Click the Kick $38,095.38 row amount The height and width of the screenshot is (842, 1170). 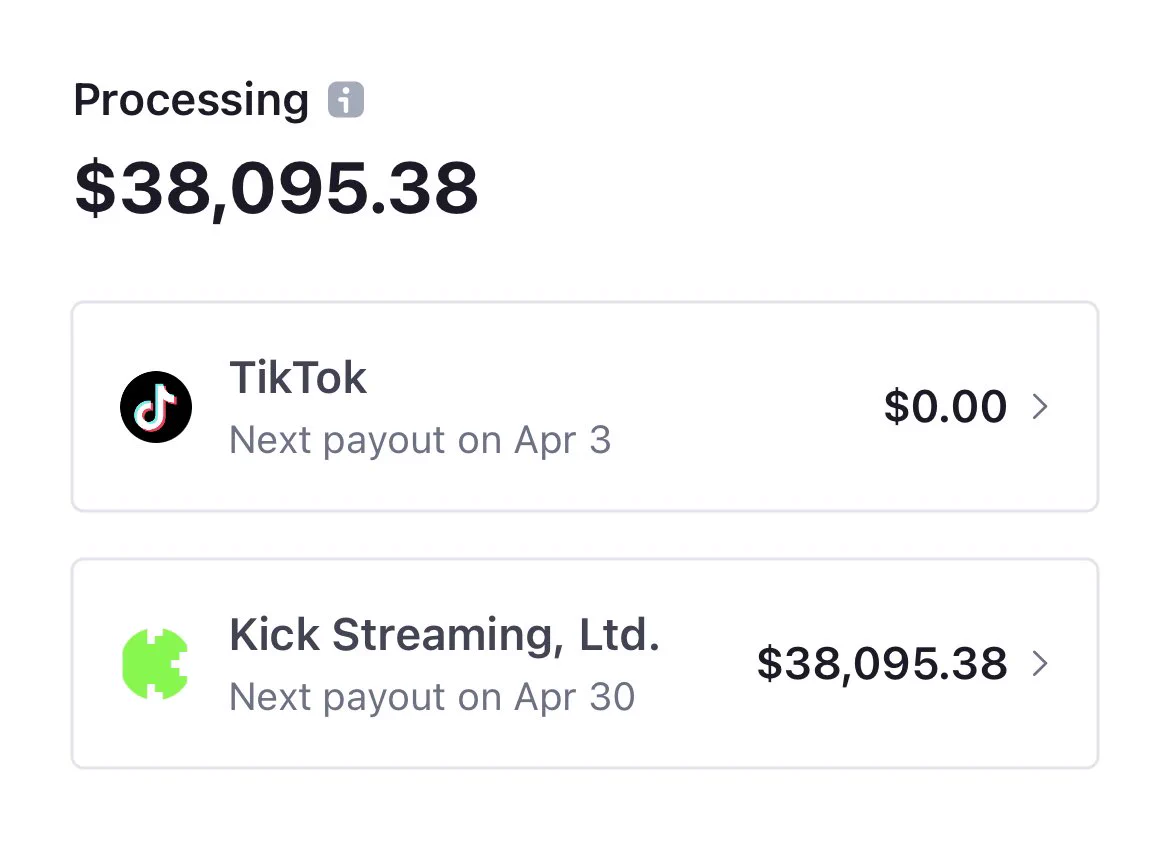tap(882, 664)
